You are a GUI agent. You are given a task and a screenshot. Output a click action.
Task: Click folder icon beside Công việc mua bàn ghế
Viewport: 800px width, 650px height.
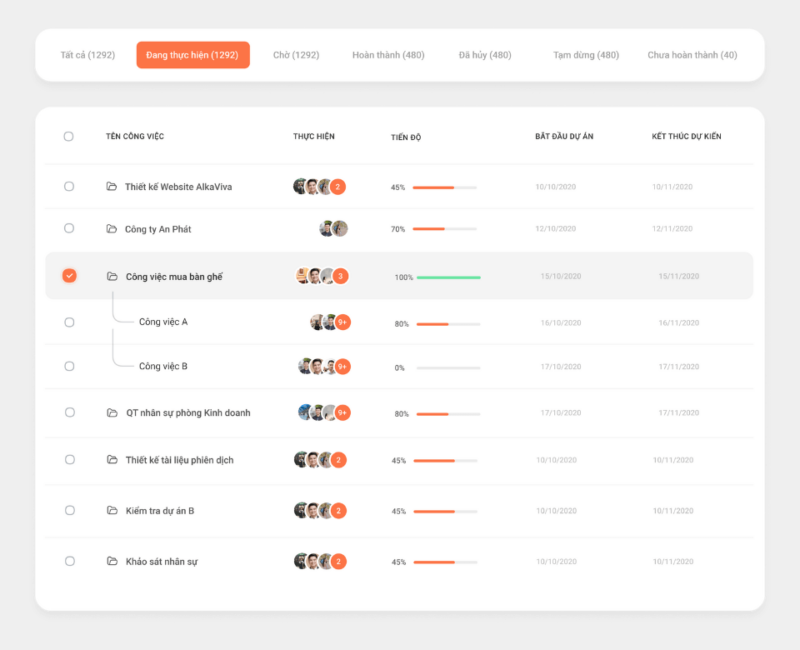112,276
